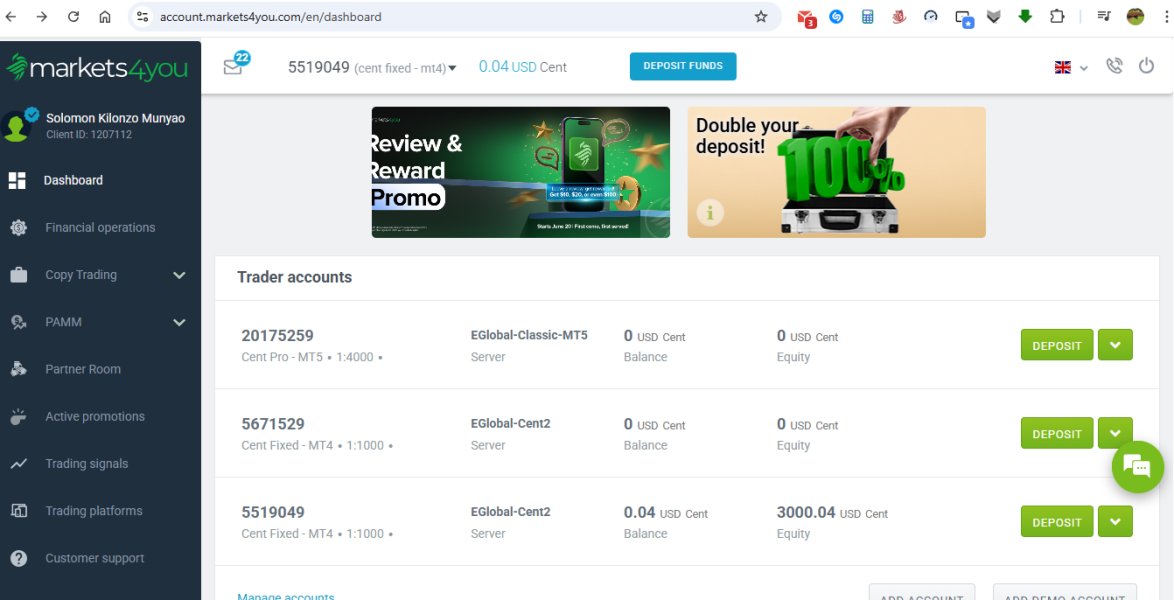This screenshot has height=600, width=1174.
Task: Bookmark this page with the star icon
Action: [x=761, y=16]
